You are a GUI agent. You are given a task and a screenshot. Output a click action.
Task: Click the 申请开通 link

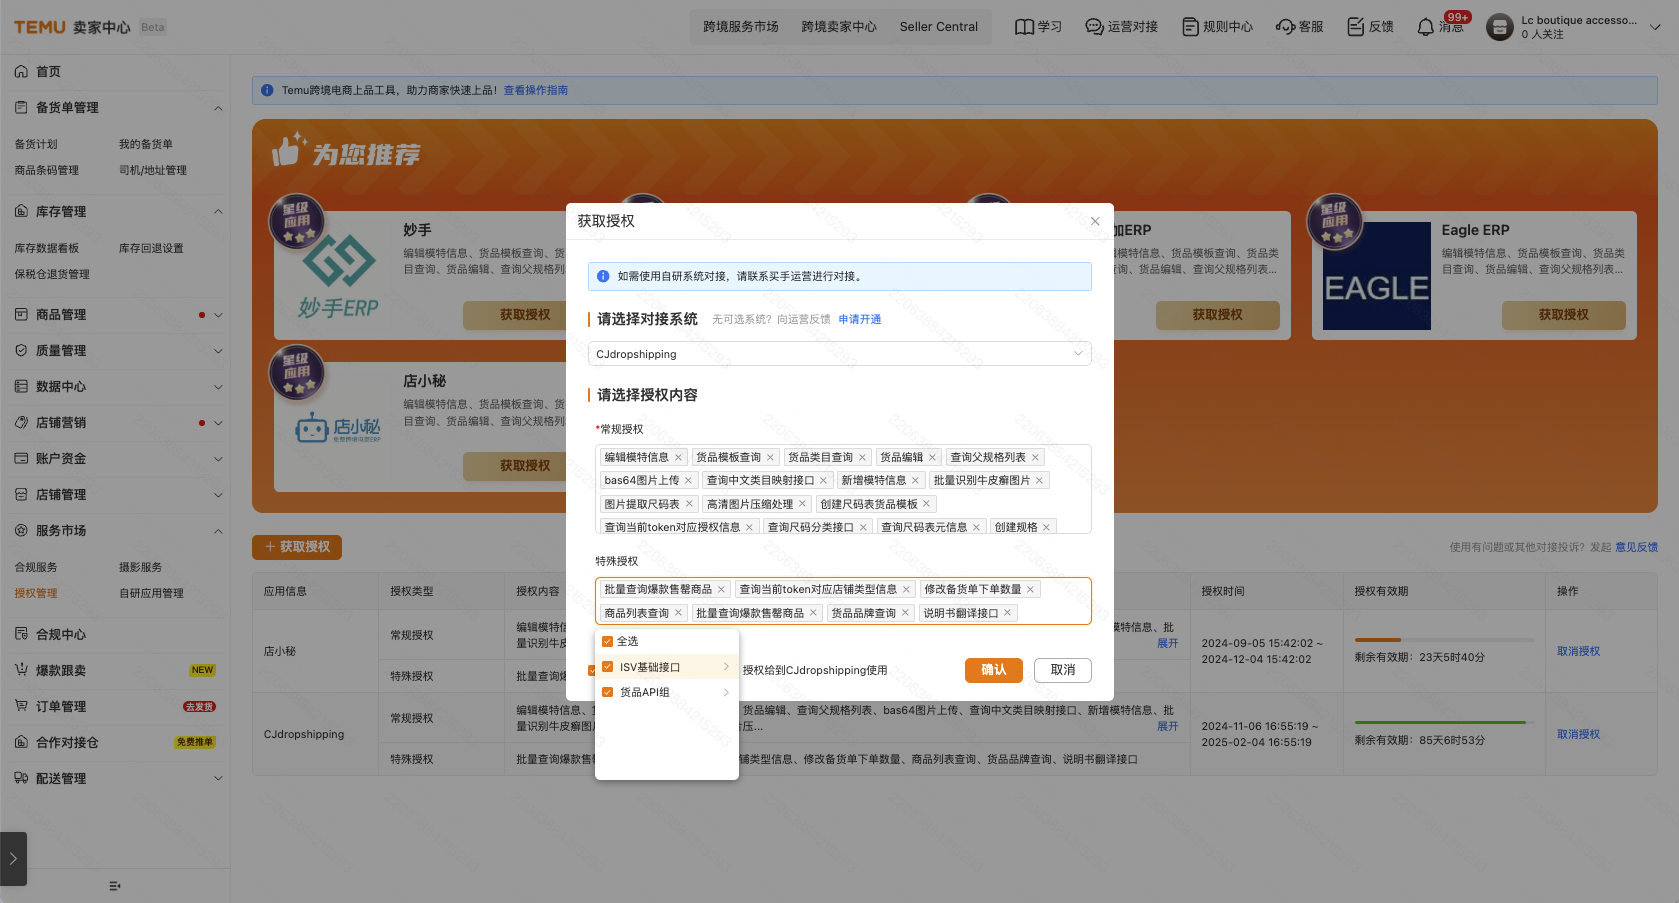[x=860, y=319]
